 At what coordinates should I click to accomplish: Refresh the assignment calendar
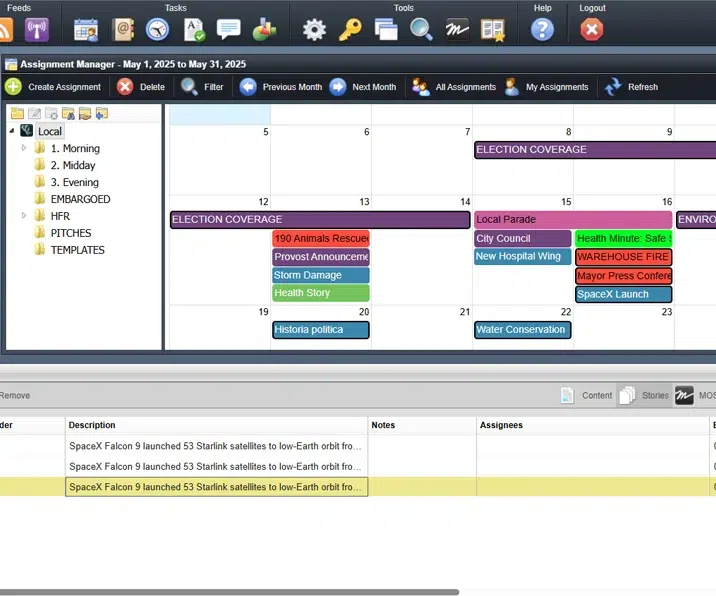coord(631,87)
